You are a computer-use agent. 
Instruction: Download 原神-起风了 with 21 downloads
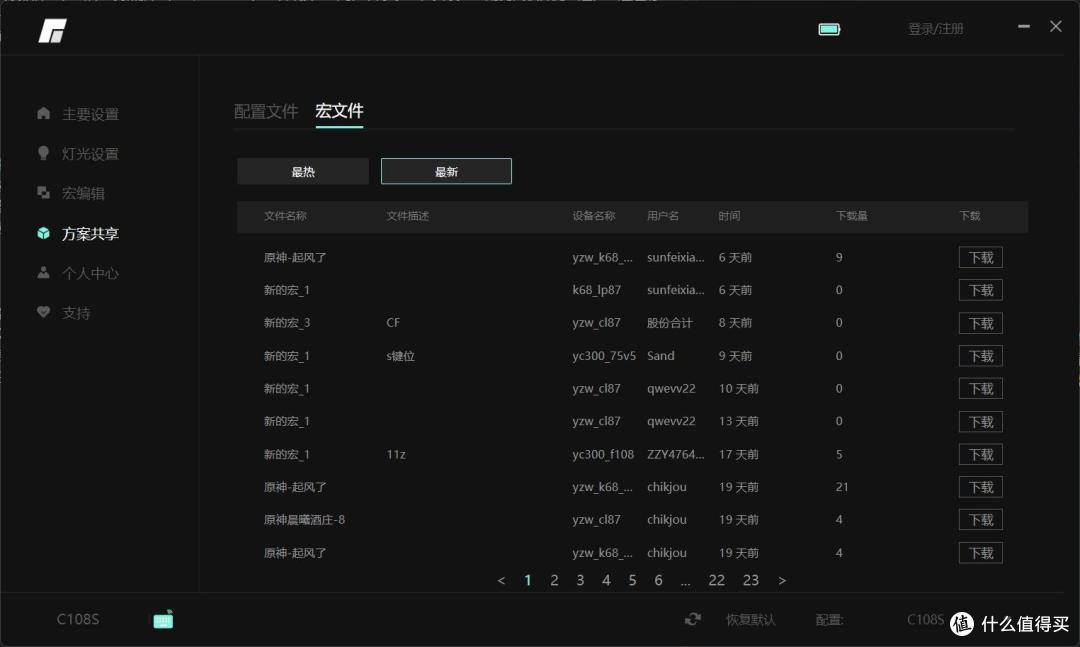[x=981, y=487]
